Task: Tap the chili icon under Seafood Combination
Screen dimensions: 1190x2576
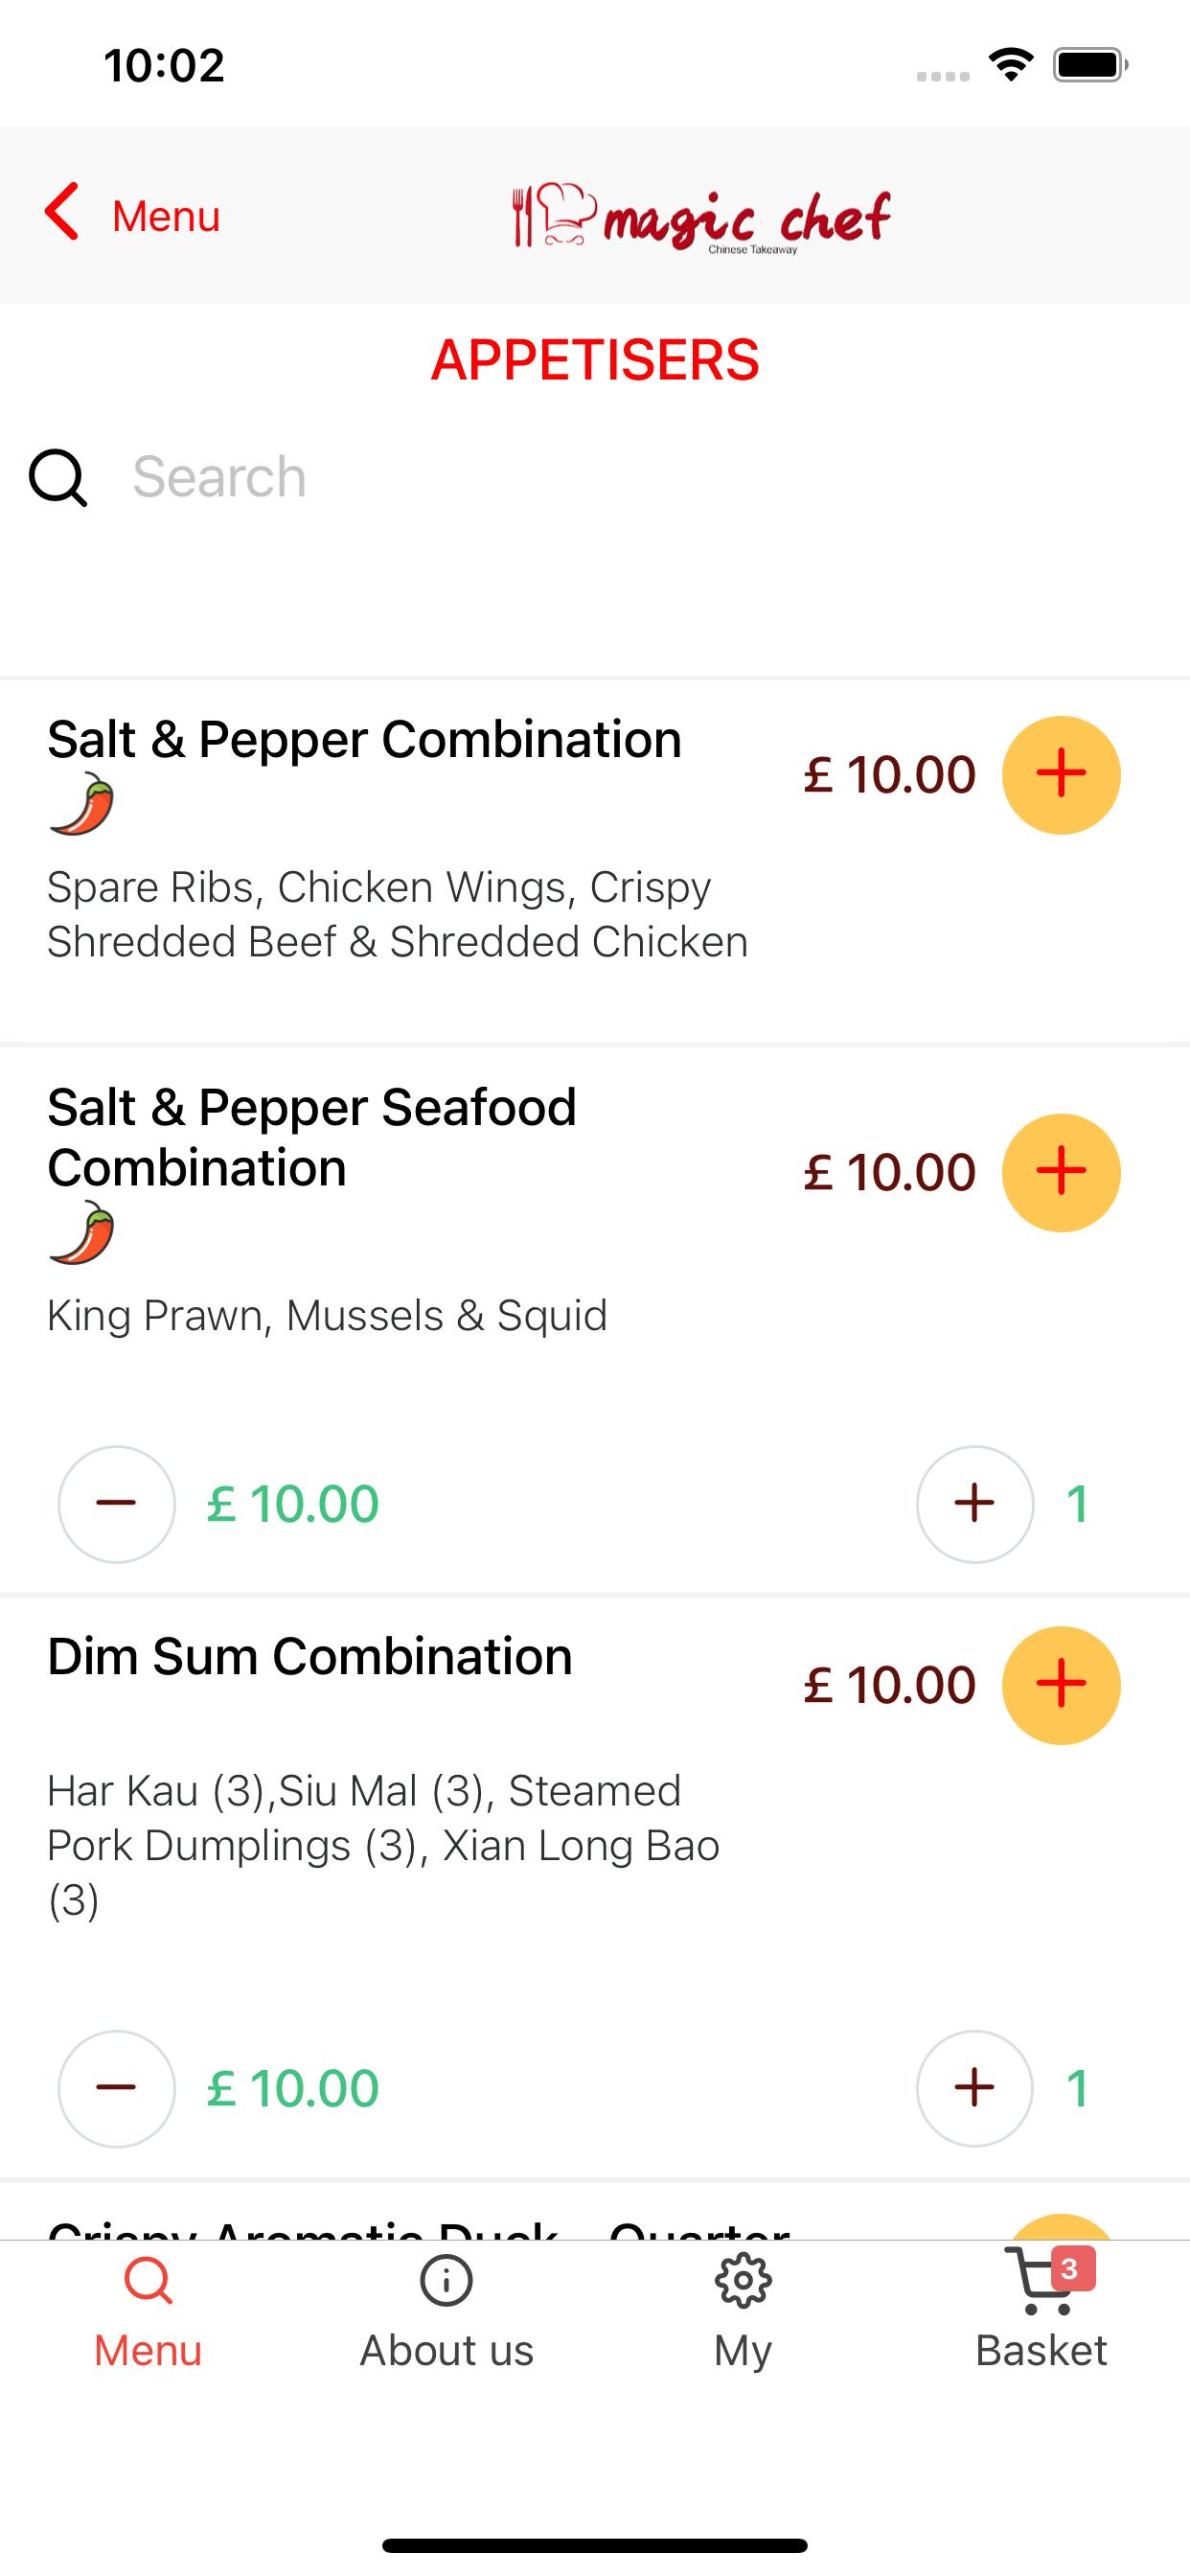Action: [82, 1233]
